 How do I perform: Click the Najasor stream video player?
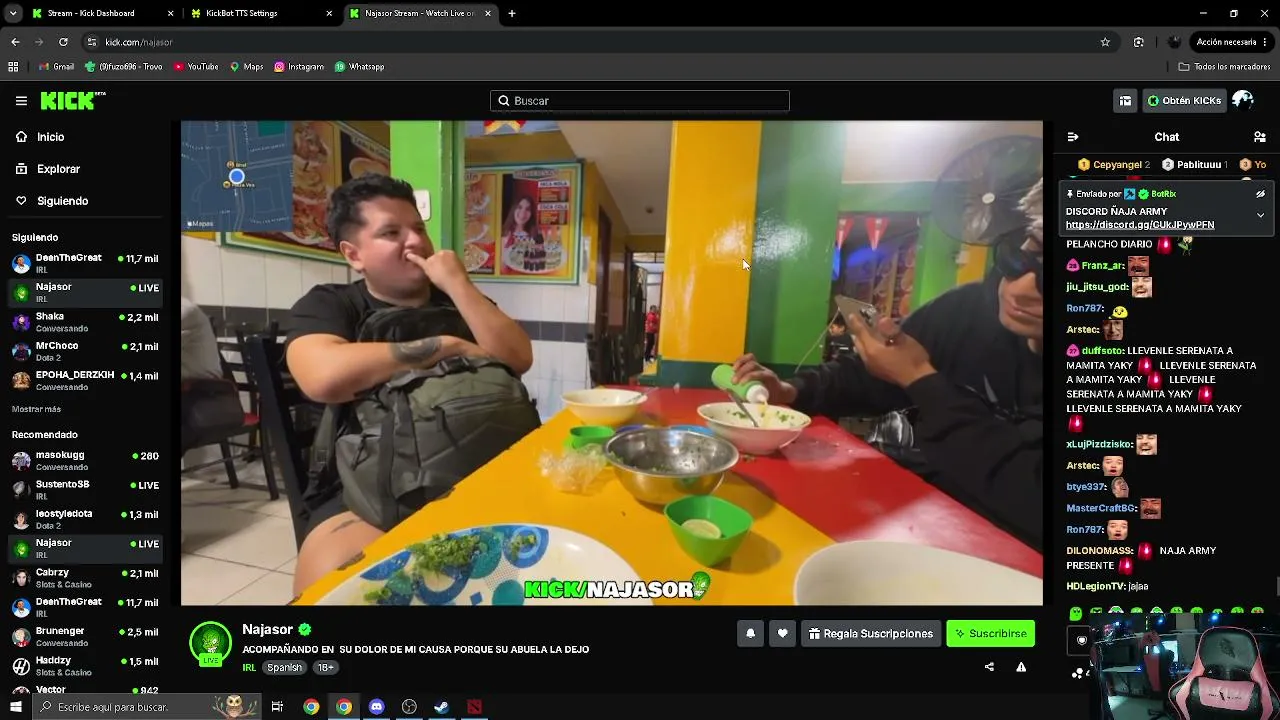pyautogui.click(x=612, y=363)
